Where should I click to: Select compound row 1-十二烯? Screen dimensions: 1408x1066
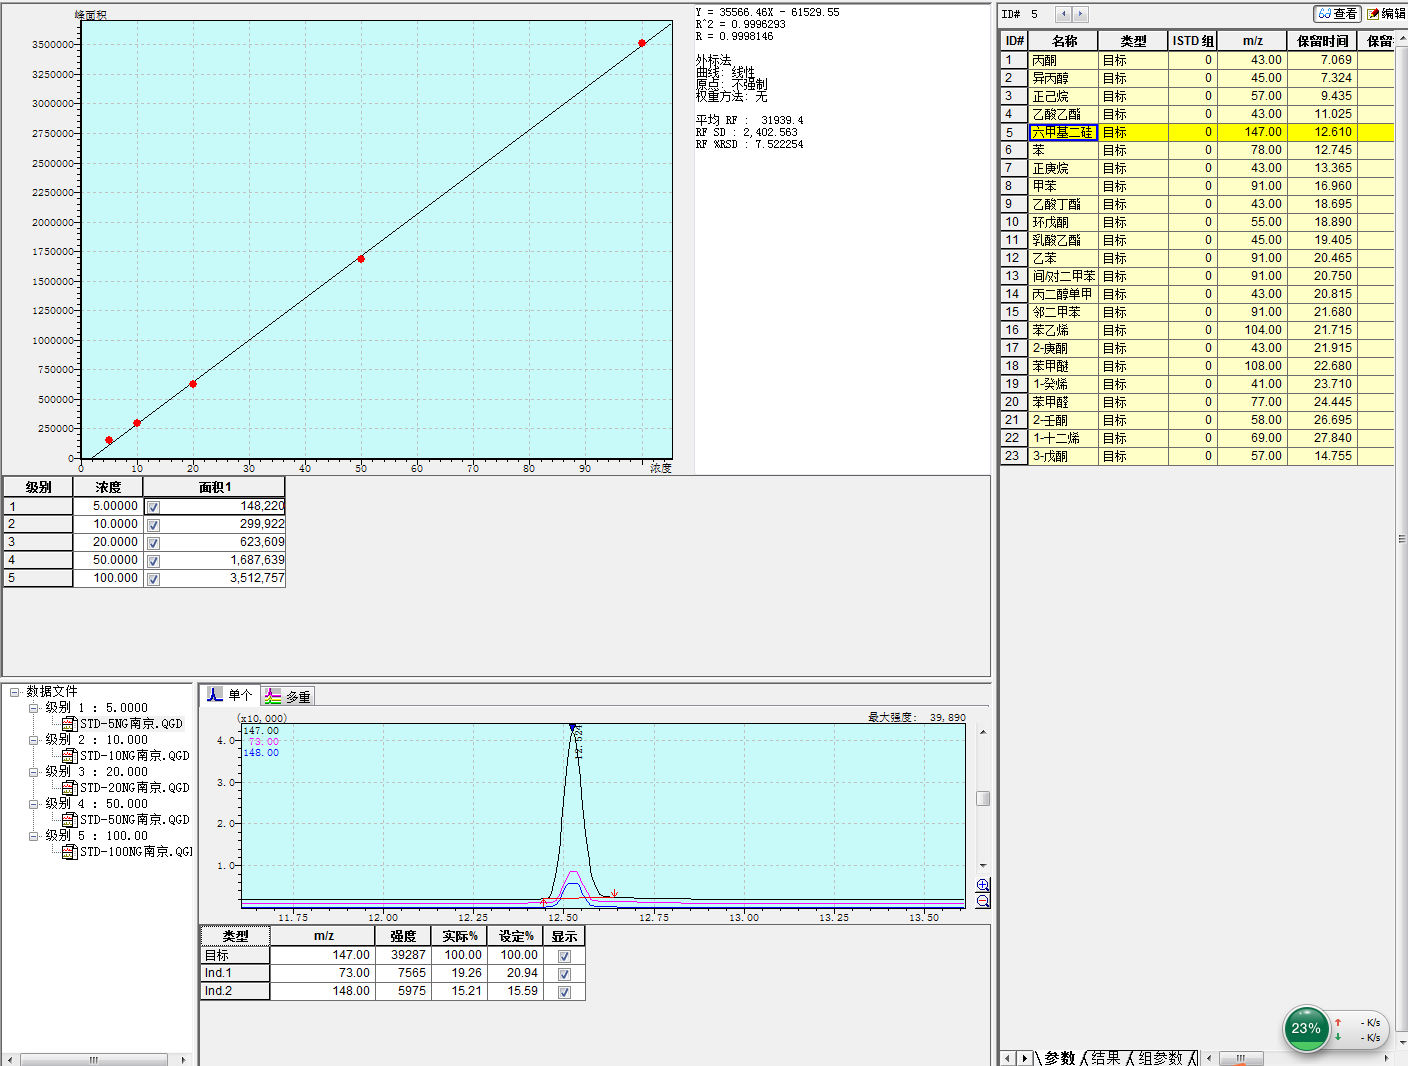point(1197,438)
